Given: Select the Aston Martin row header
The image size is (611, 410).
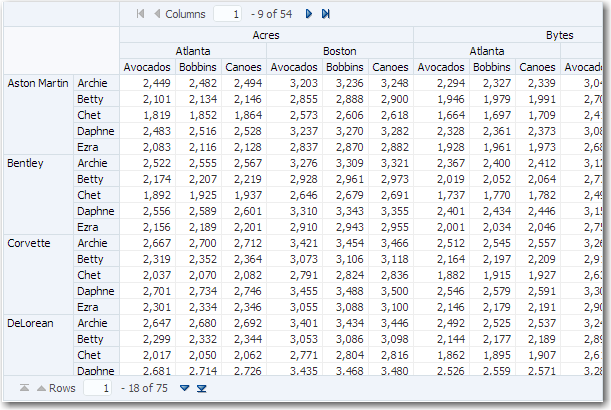Looking at the screenshot, I should (x=38, y=83).
